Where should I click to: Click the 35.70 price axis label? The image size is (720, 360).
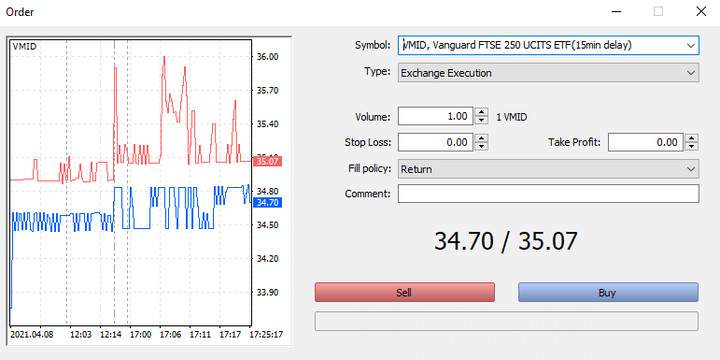(267, 90)
